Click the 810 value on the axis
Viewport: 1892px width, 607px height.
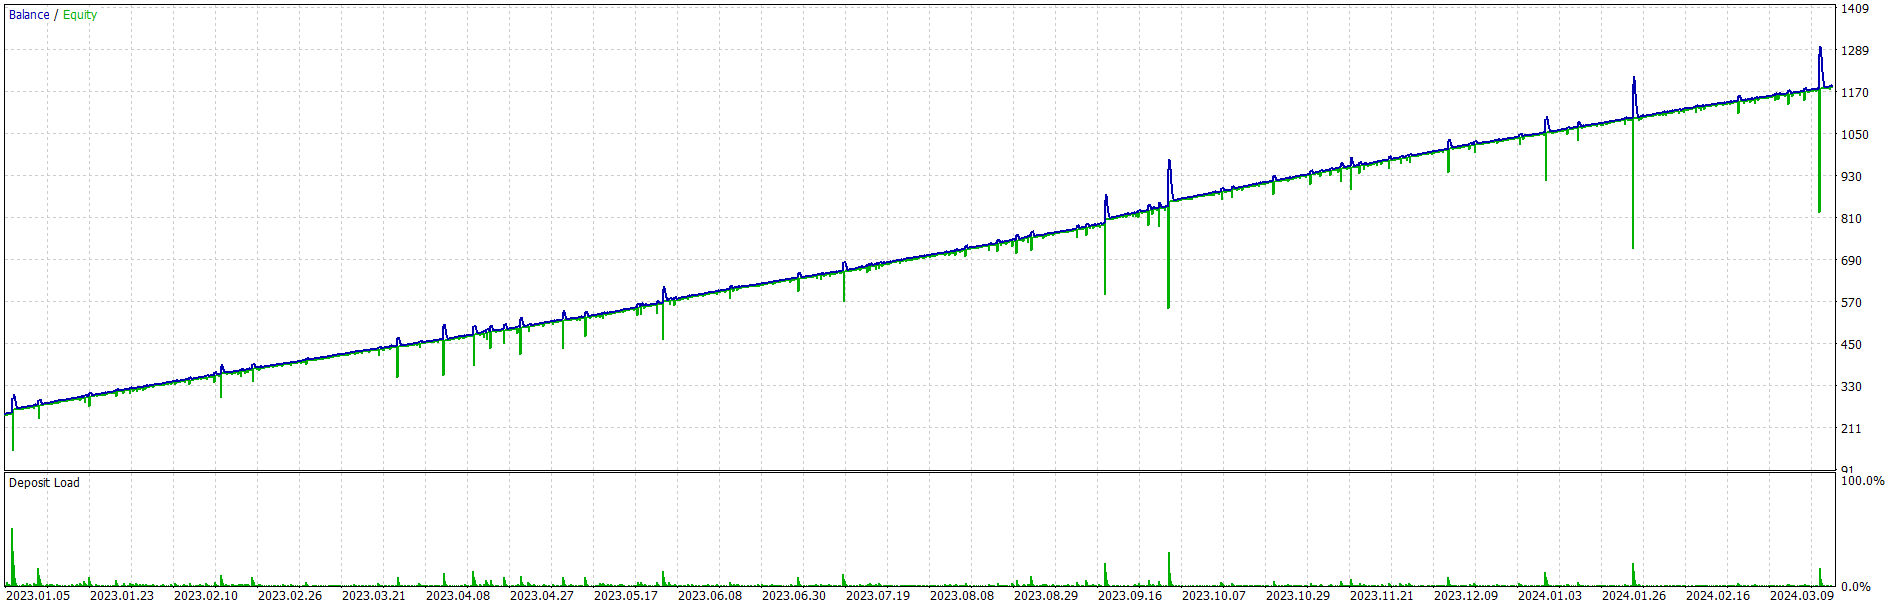point(1852,219)
